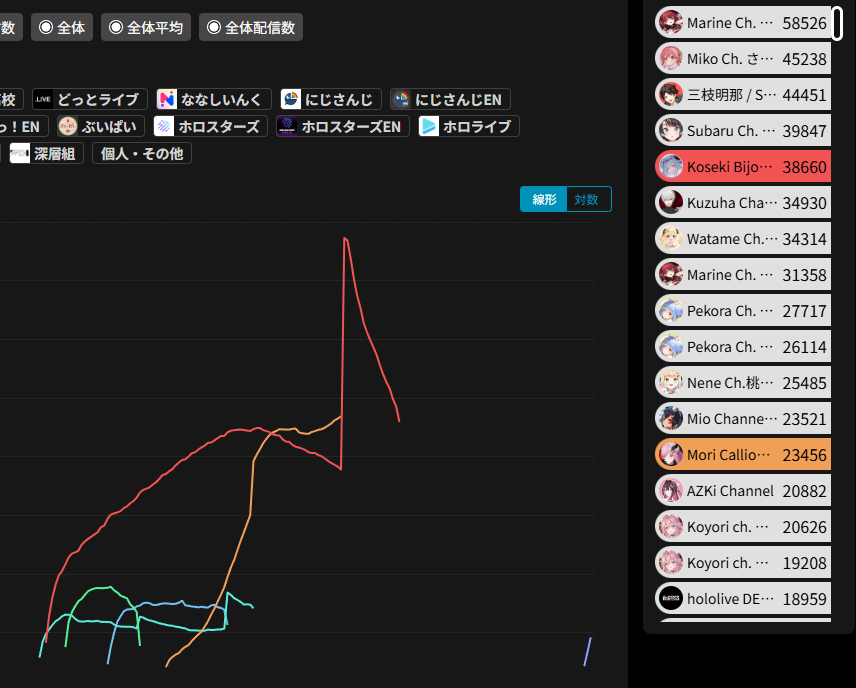Select highlighted Koseki Bijou 38660 entry
Screen dimensions: 856x688
coord(743,167)
